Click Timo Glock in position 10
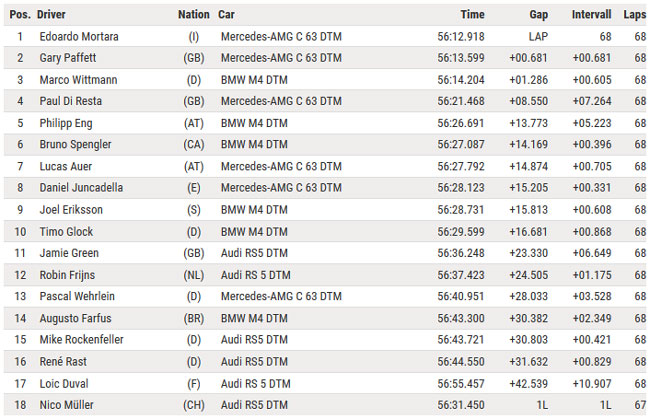 pos(66,232)
